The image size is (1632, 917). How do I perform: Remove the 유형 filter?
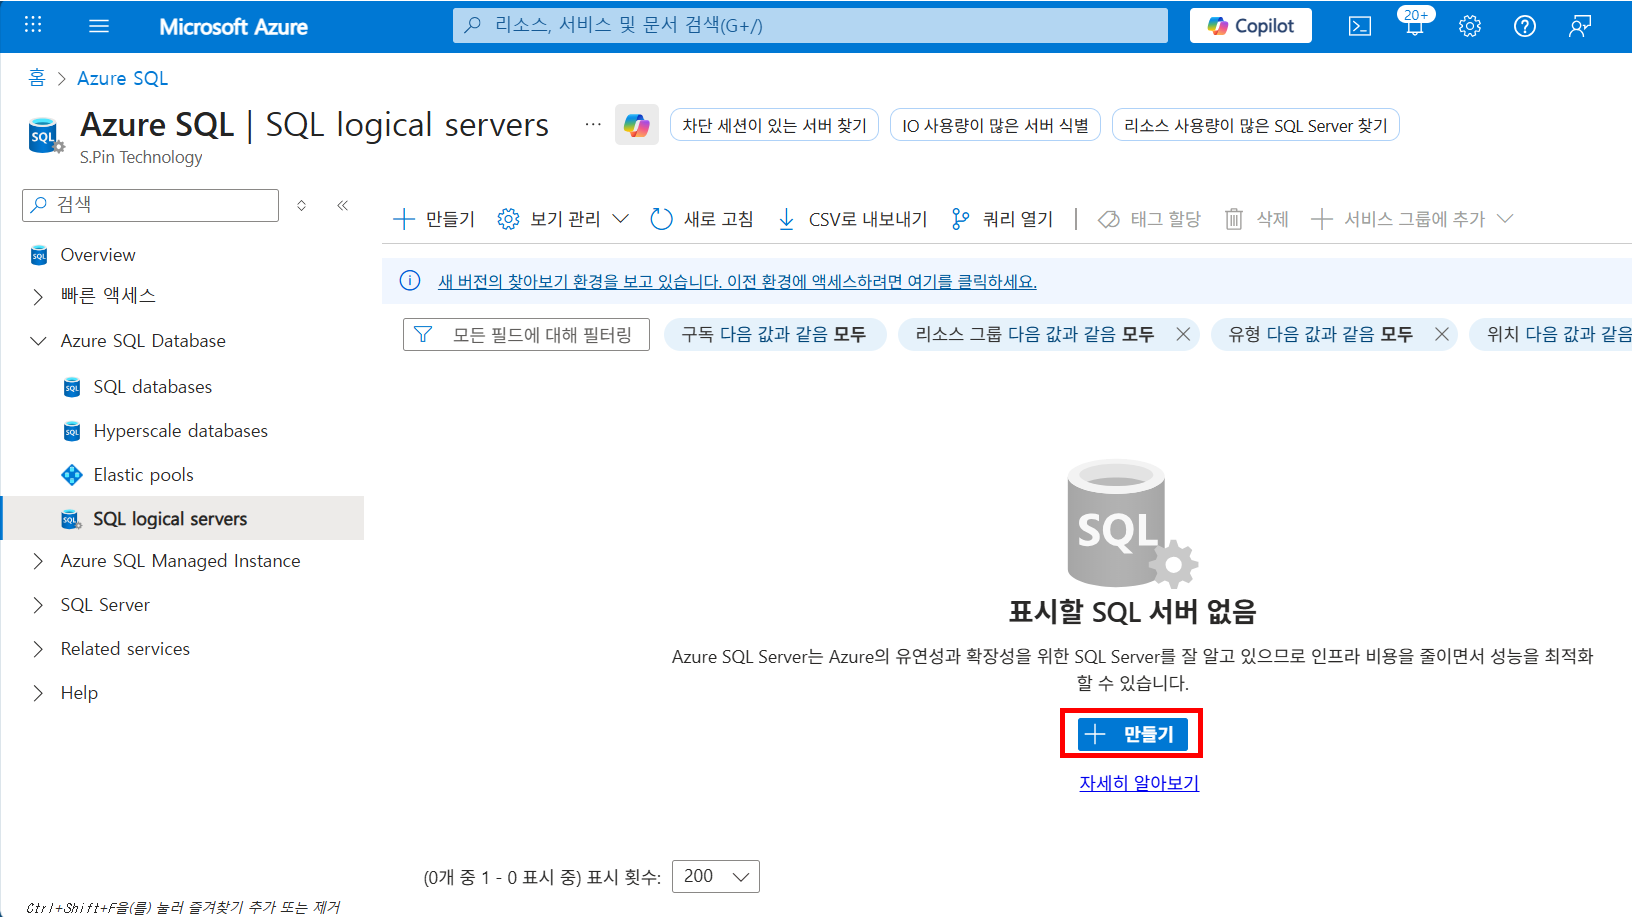[x=1442, y=334]
